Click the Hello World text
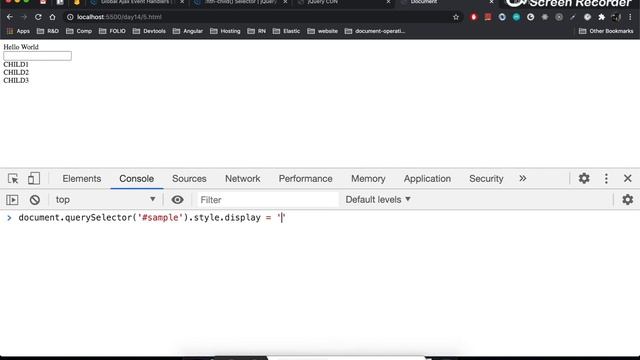 coord(21,47)
